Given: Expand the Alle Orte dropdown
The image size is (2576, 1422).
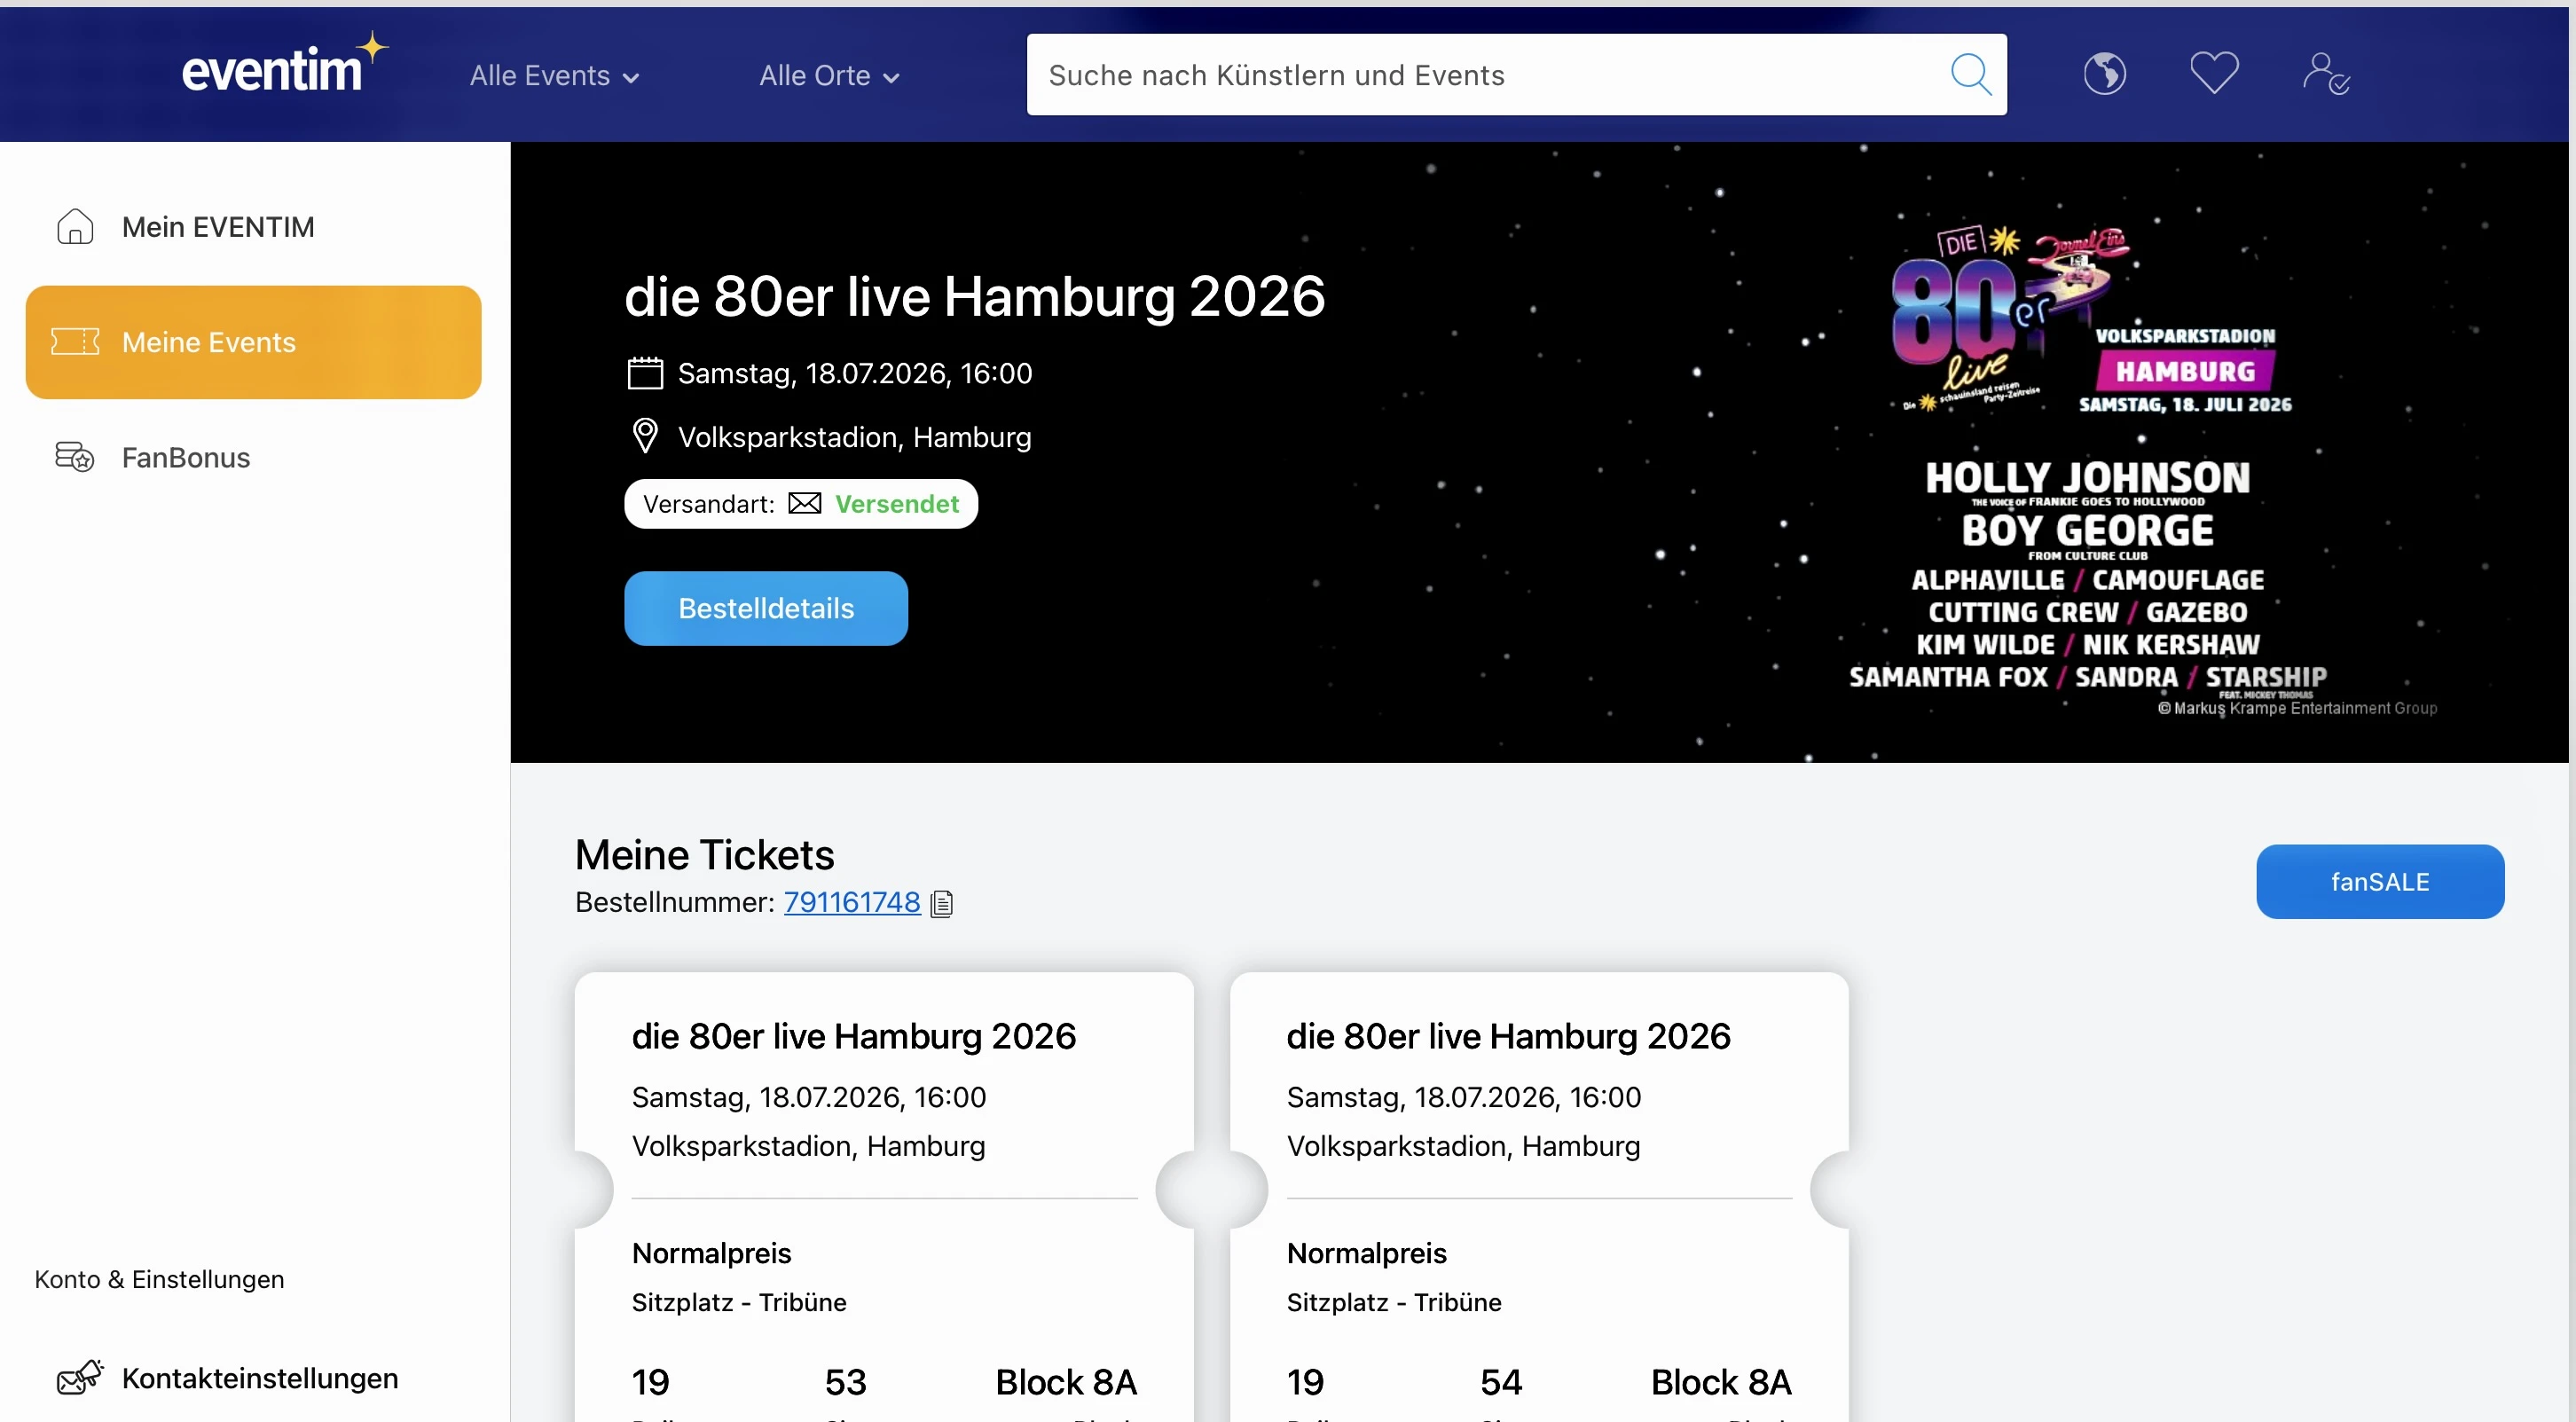Looking at the screenshot, I should tap(830, 76).
